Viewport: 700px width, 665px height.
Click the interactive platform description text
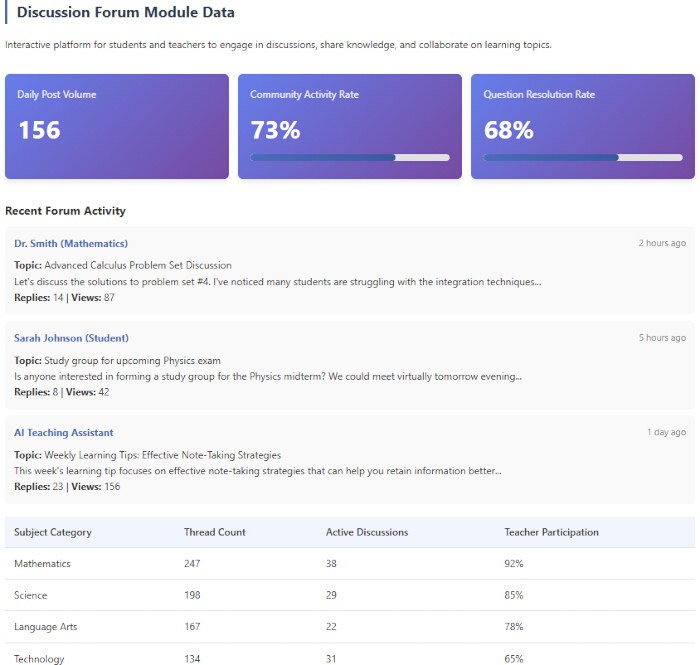pyautogui.click(x=278, y=45)
